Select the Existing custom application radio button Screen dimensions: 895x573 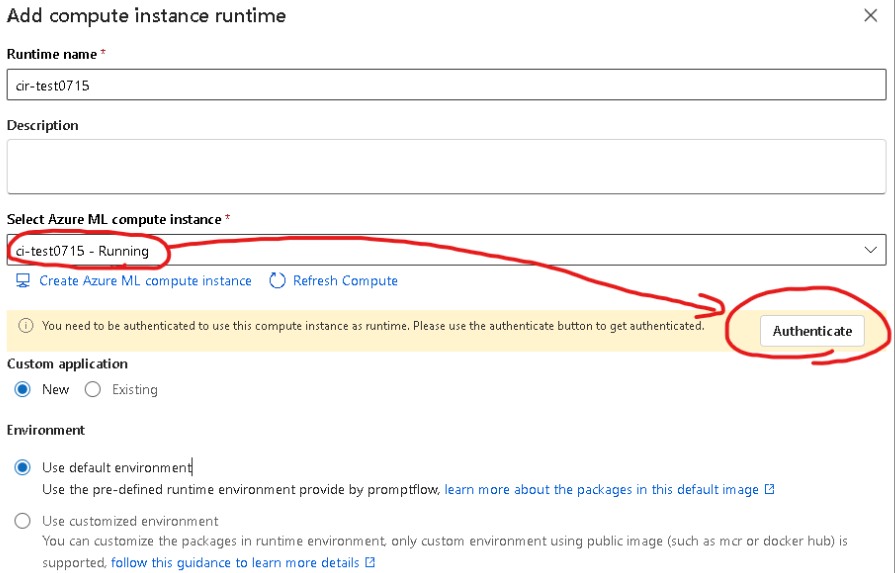pyautogui.click(x=93, y=389)
